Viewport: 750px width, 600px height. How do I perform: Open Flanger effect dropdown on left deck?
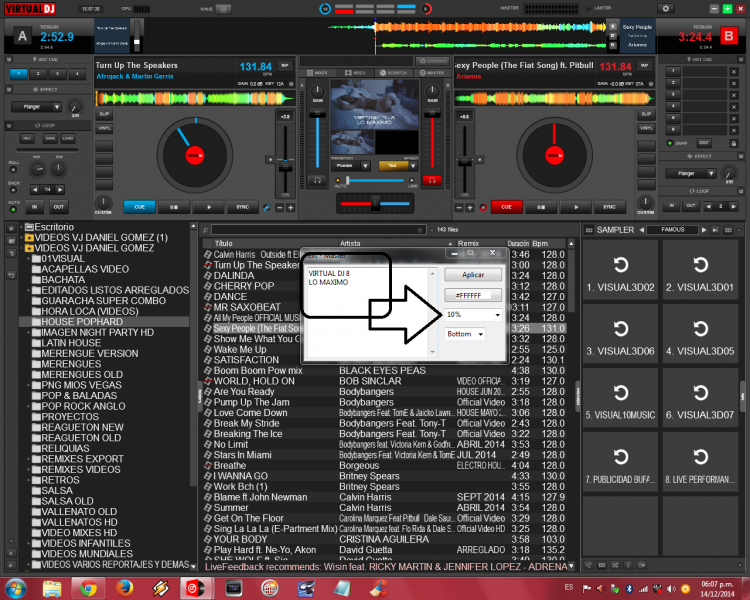(57, 107)
